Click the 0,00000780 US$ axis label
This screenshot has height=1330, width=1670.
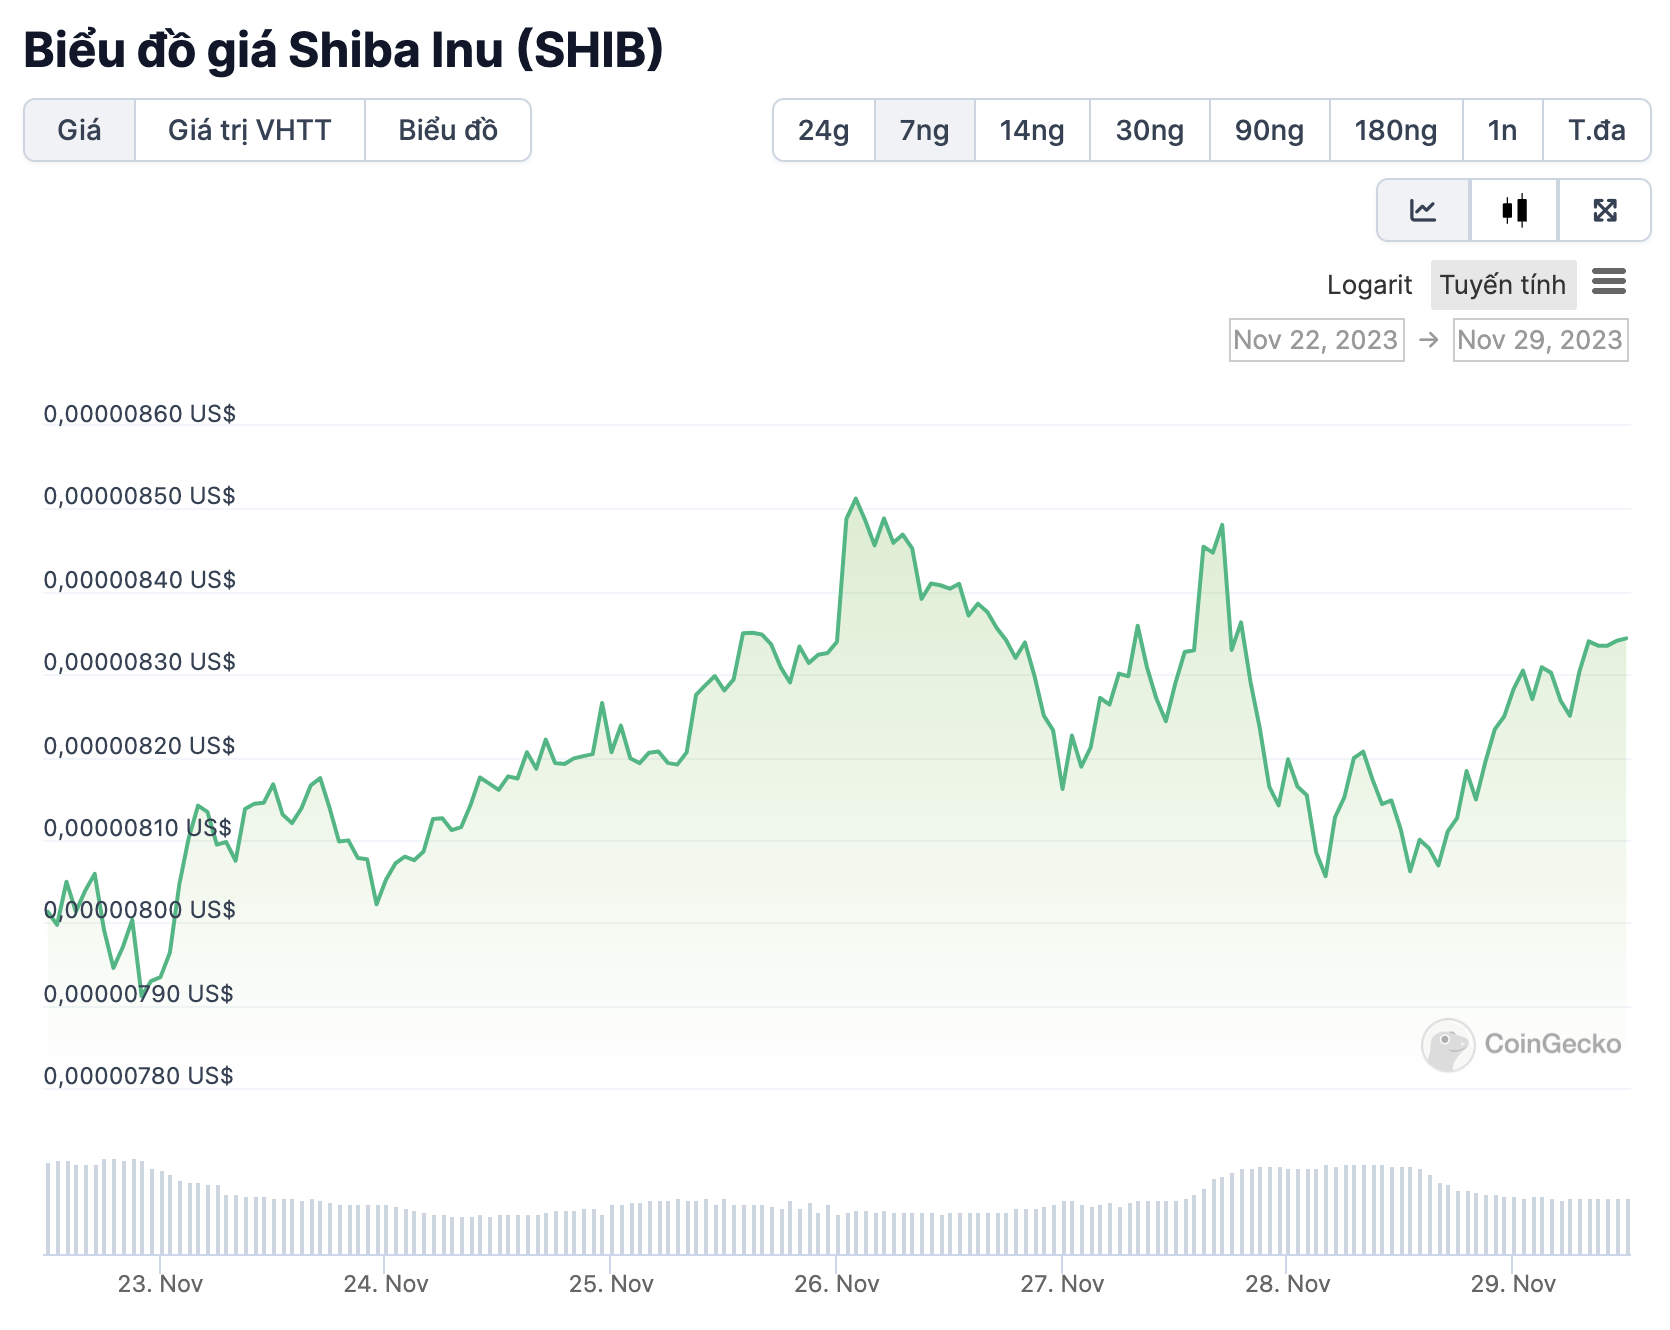click(x=139, y=1076)
